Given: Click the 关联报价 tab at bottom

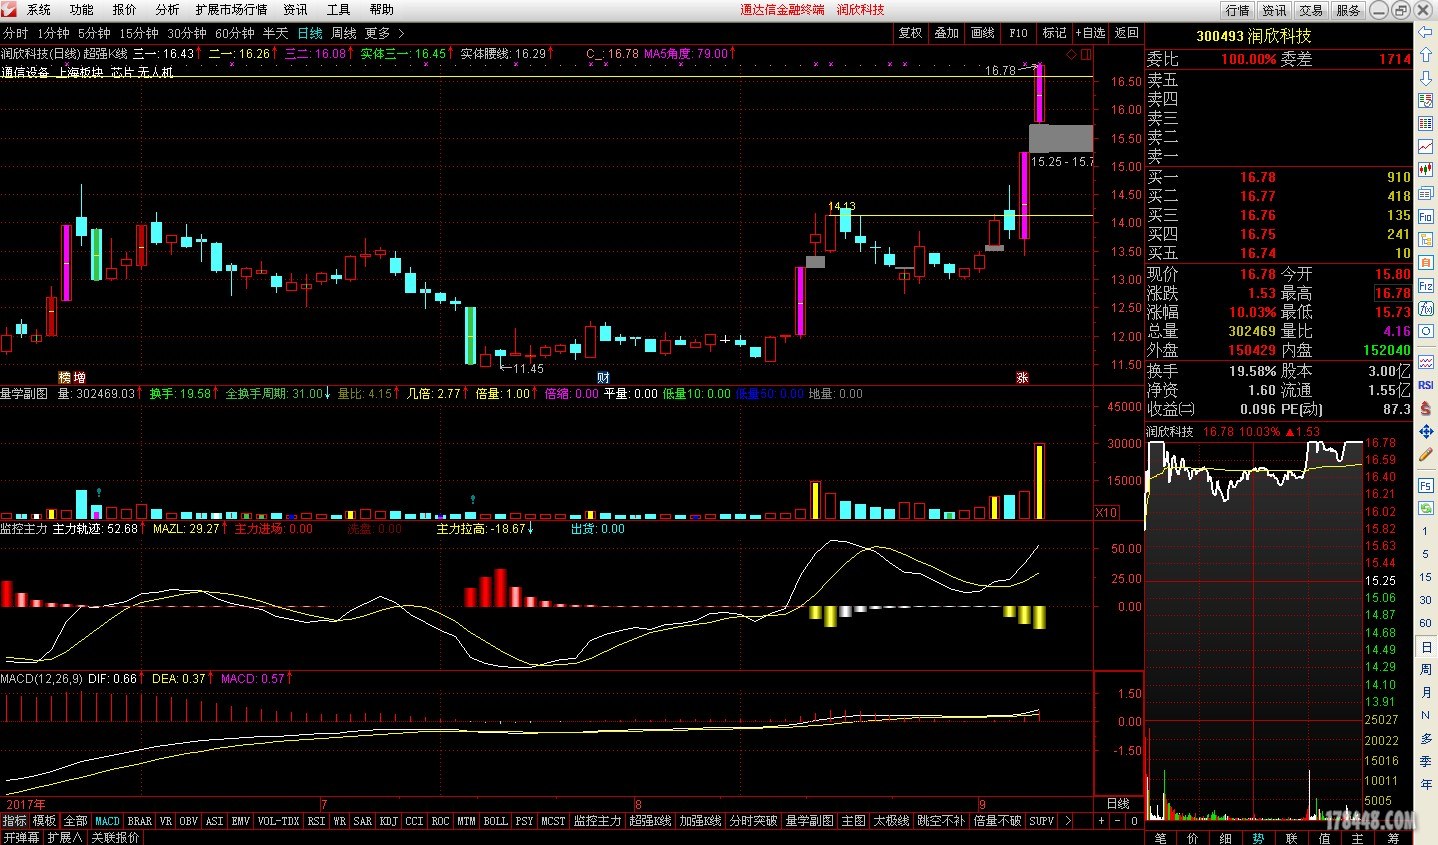Looking at the screenshot, I should click(115, 837).
